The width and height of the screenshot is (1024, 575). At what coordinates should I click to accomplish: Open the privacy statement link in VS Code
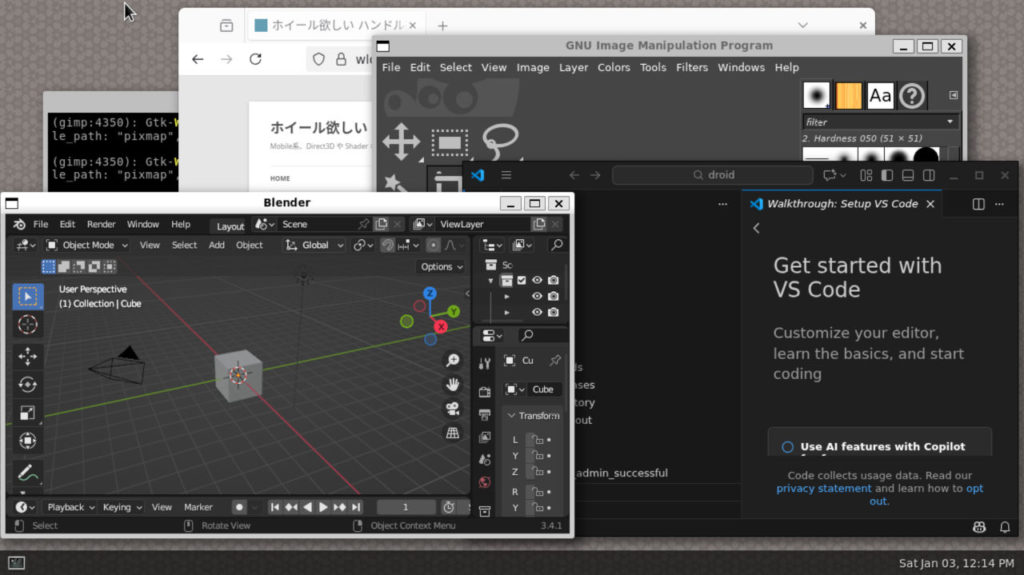824,488
